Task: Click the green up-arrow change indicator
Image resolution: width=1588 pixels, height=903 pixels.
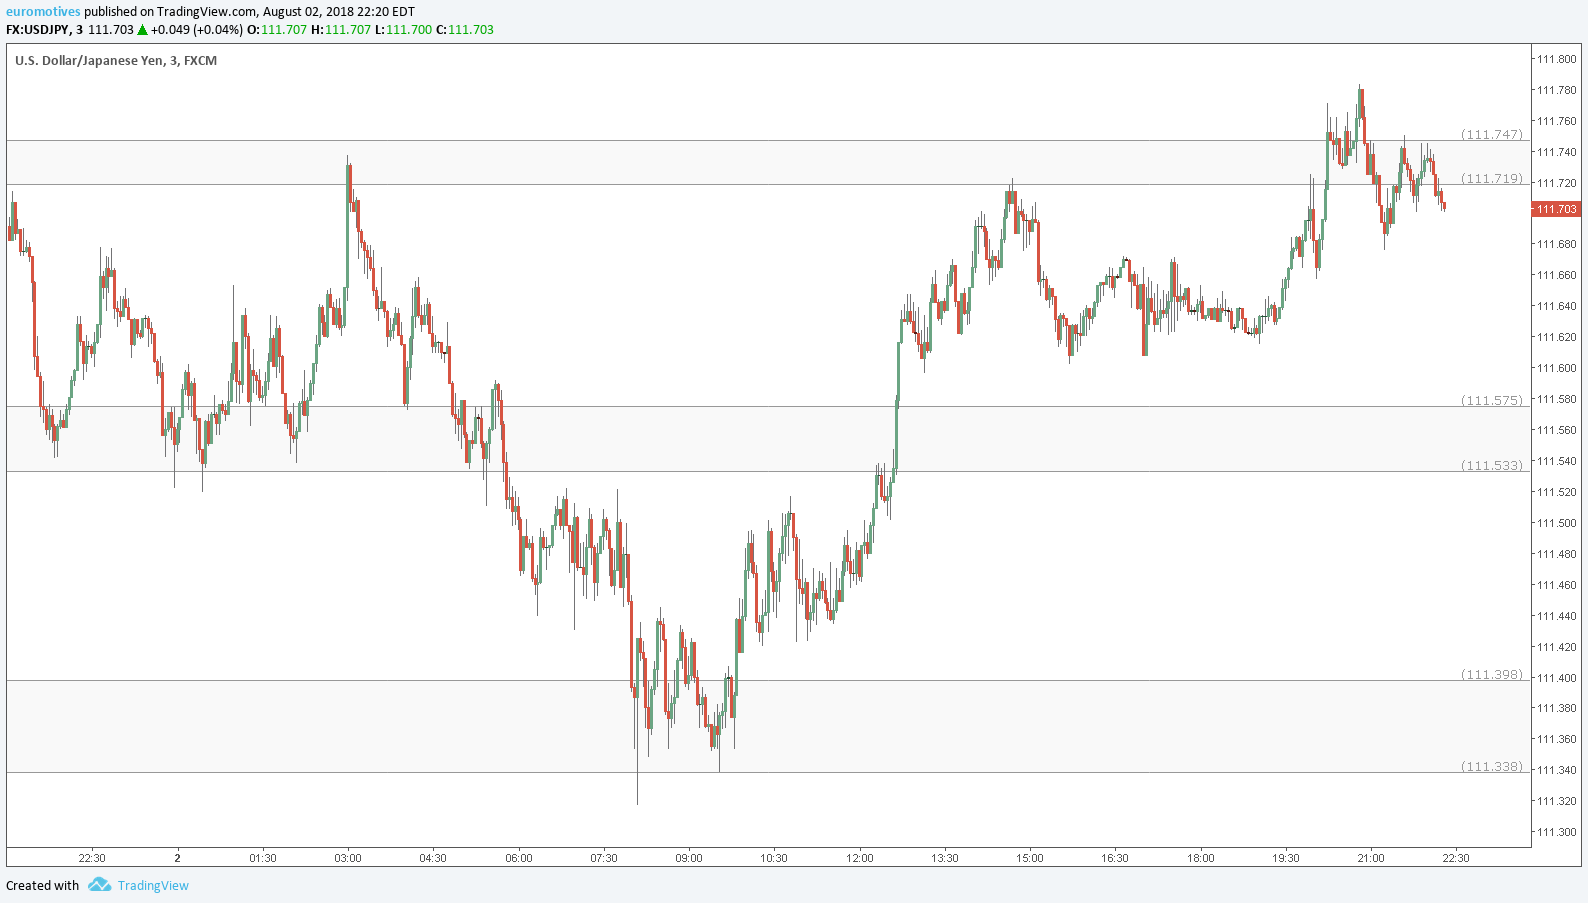Action: click(143, 30)
